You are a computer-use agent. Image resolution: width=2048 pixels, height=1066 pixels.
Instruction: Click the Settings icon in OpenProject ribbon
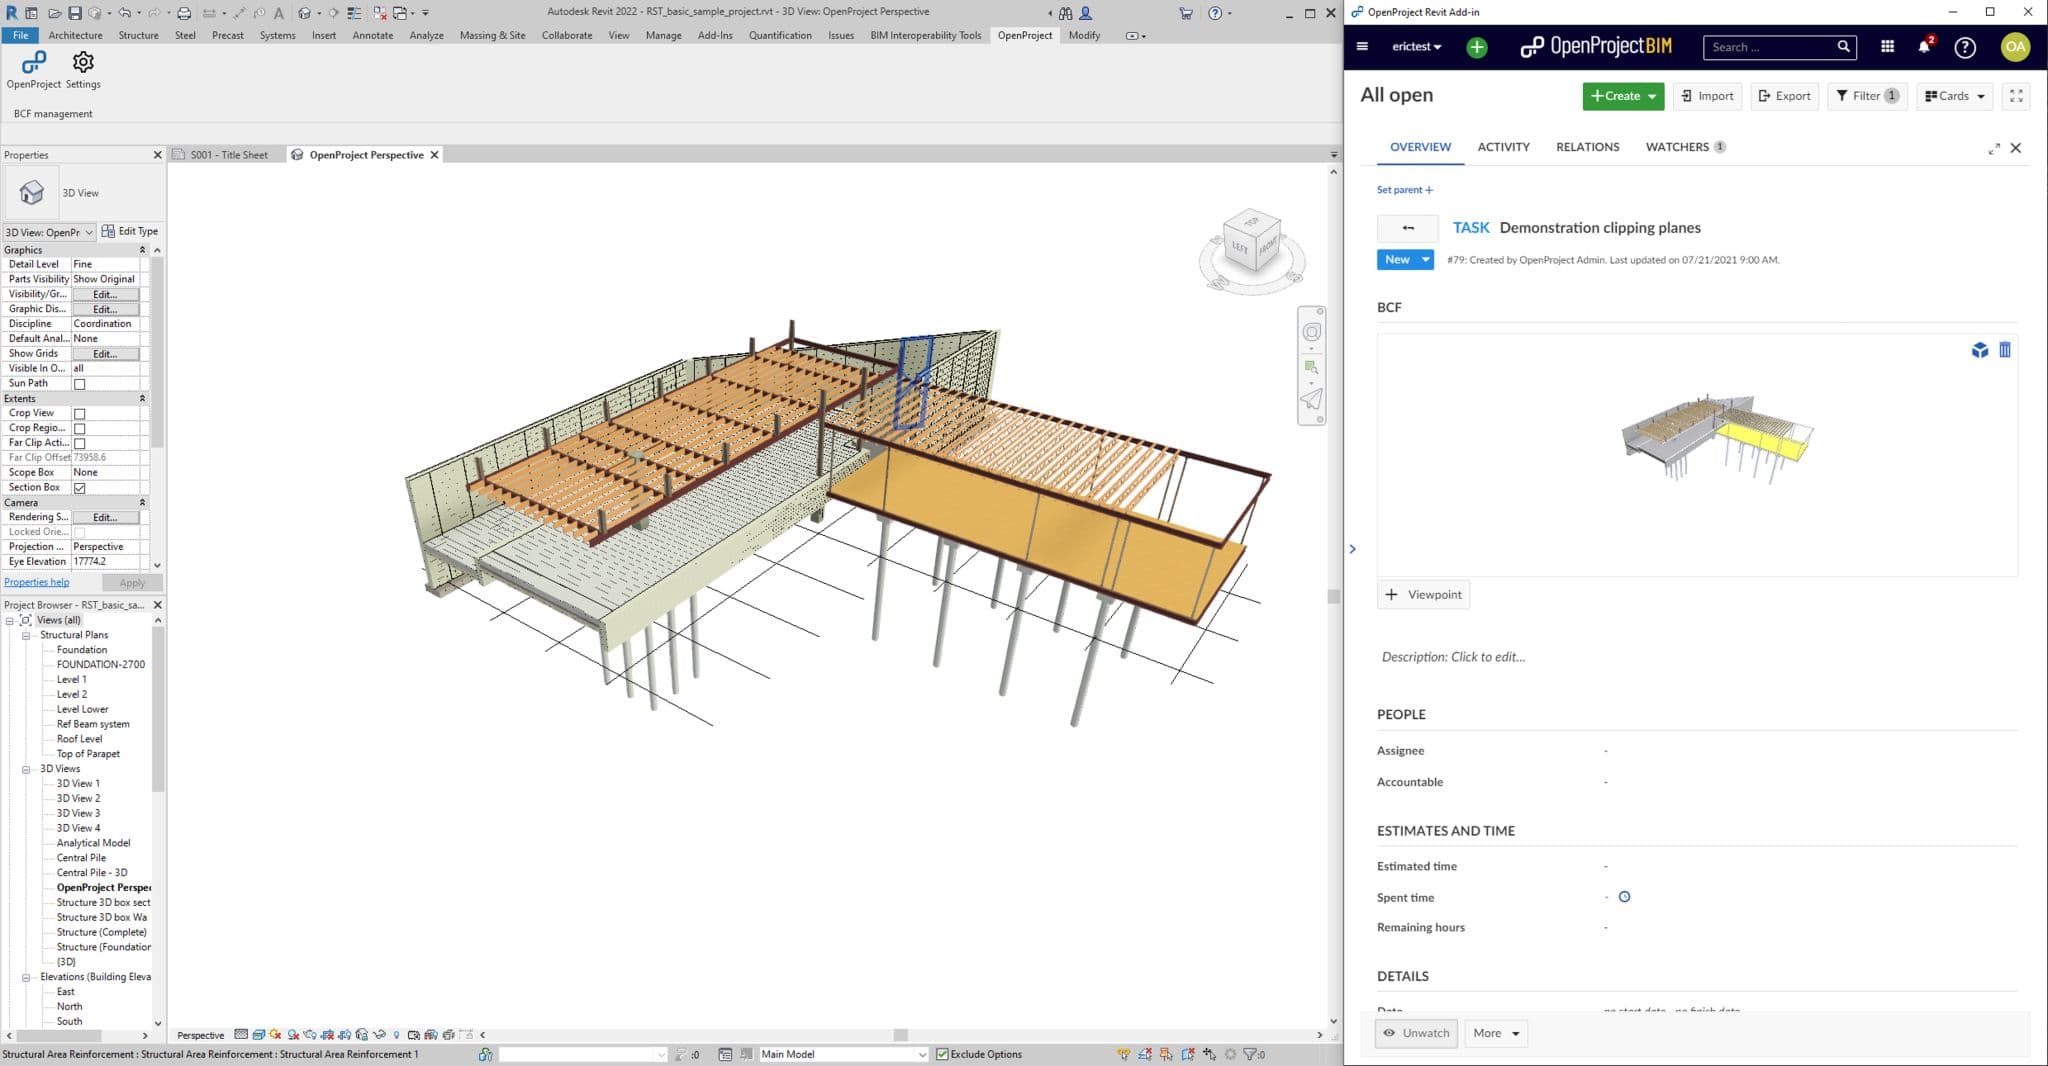[82, 63]
